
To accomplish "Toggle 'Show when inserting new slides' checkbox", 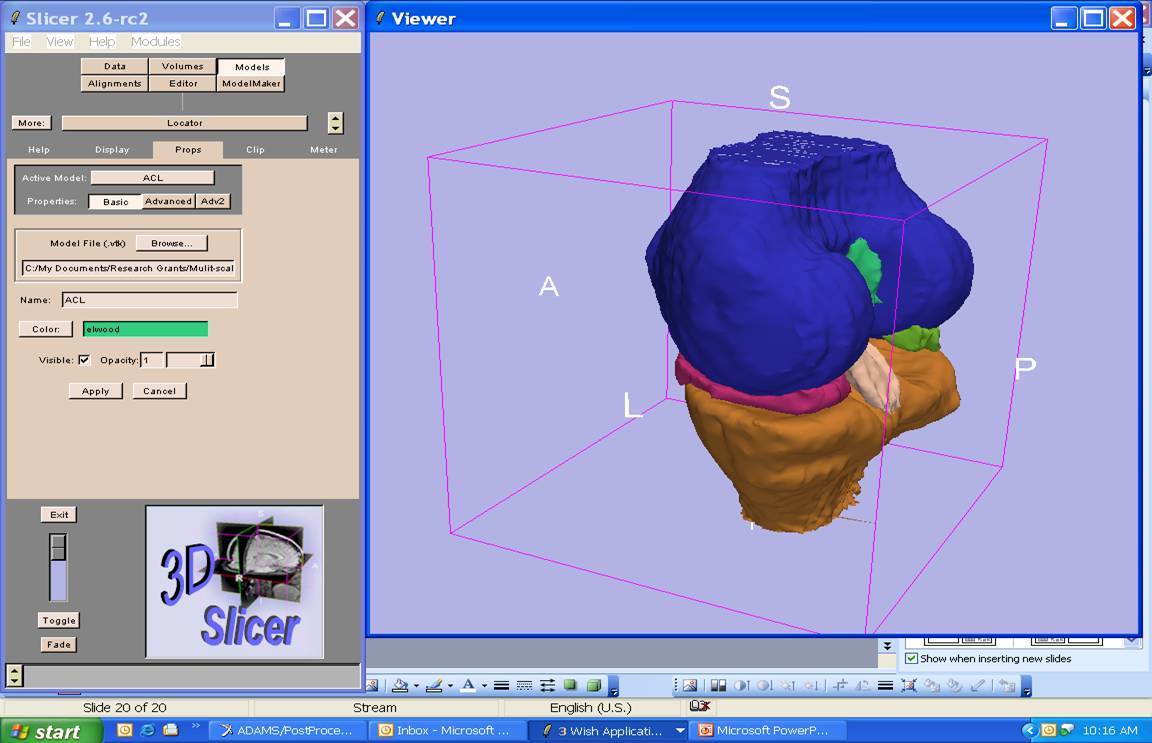I will pyautogui.click(x=911, y=659).
